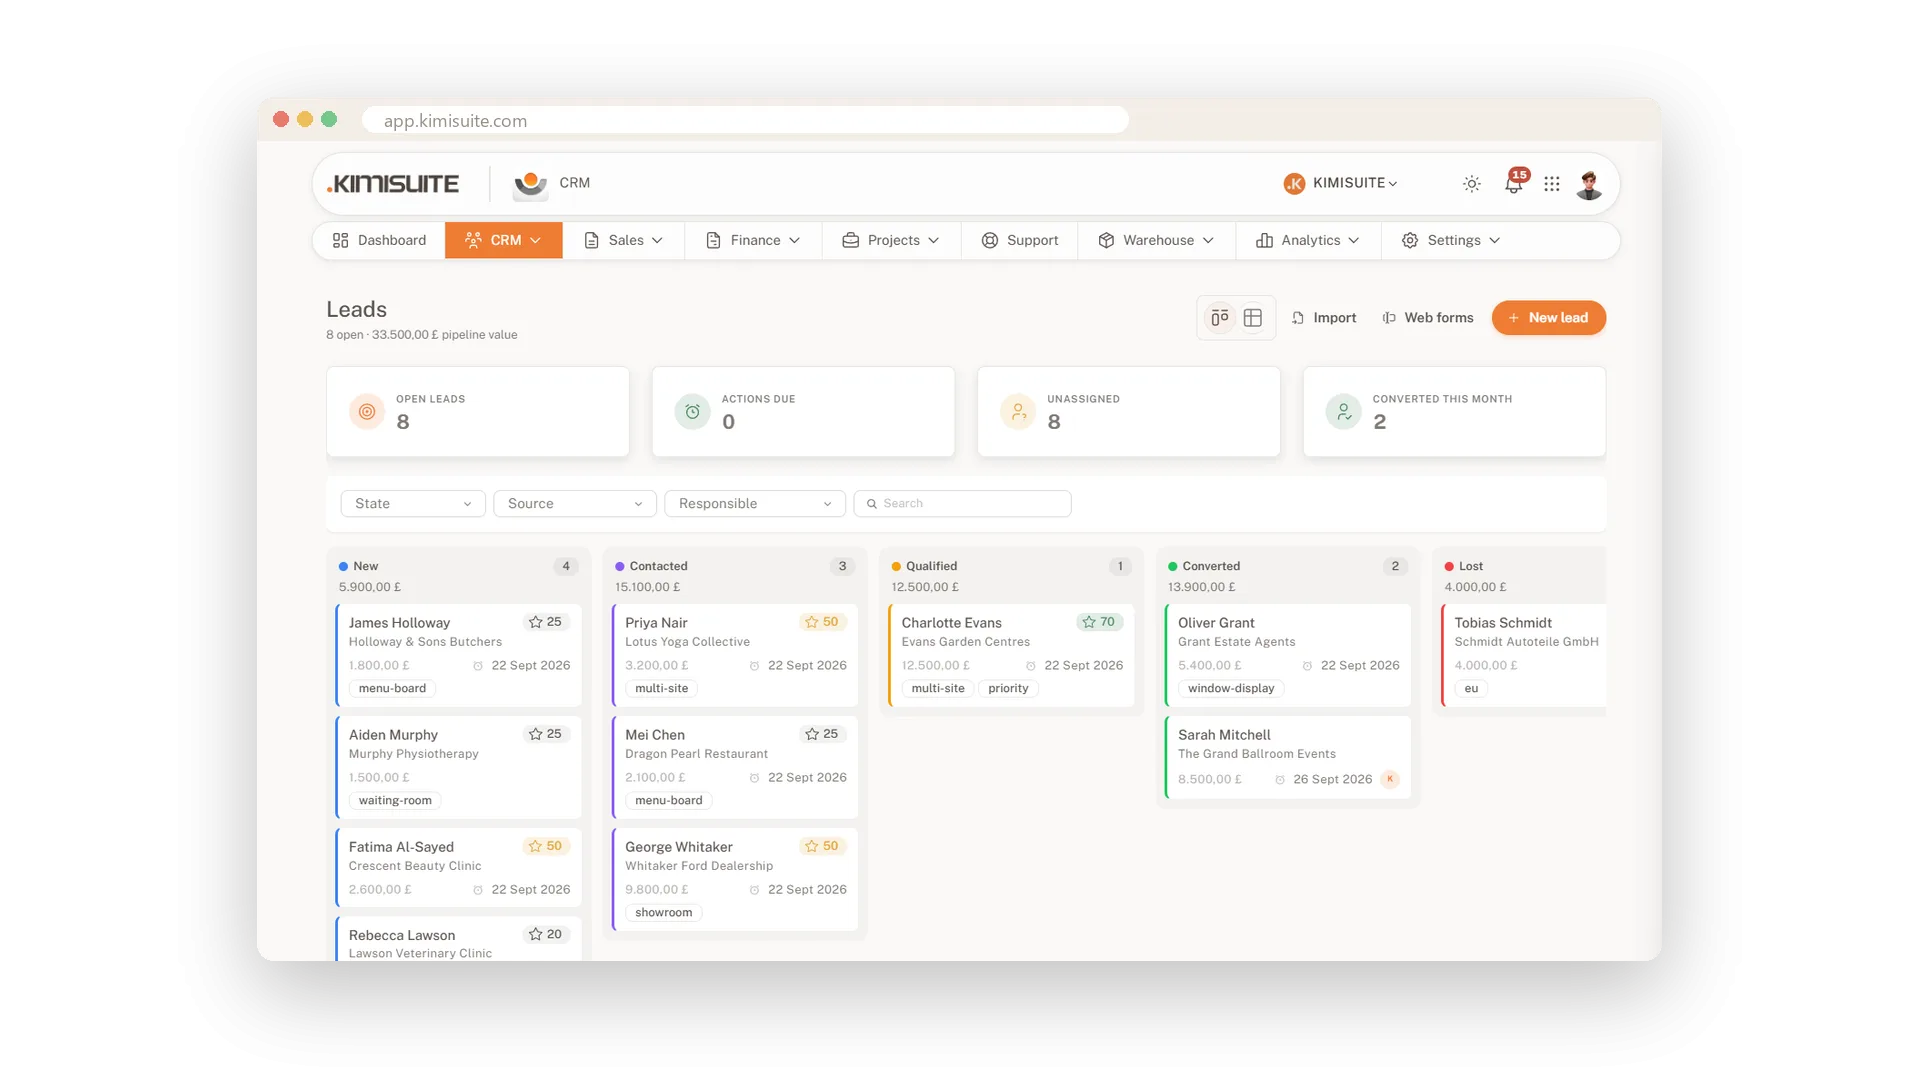
Task: Open notifications bell with 15 badge
Action: [1515, 182]
